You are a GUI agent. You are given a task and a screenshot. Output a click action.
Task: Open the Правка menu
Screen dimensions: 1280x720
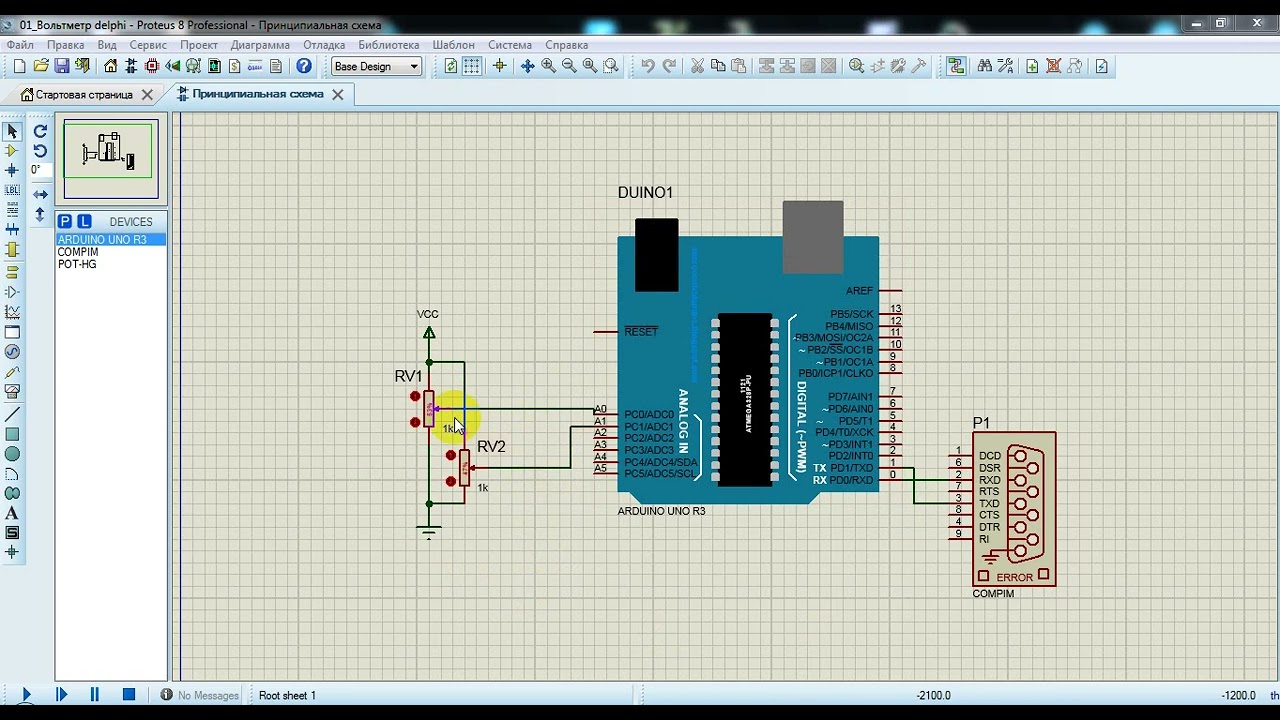[x=65, y=45]
